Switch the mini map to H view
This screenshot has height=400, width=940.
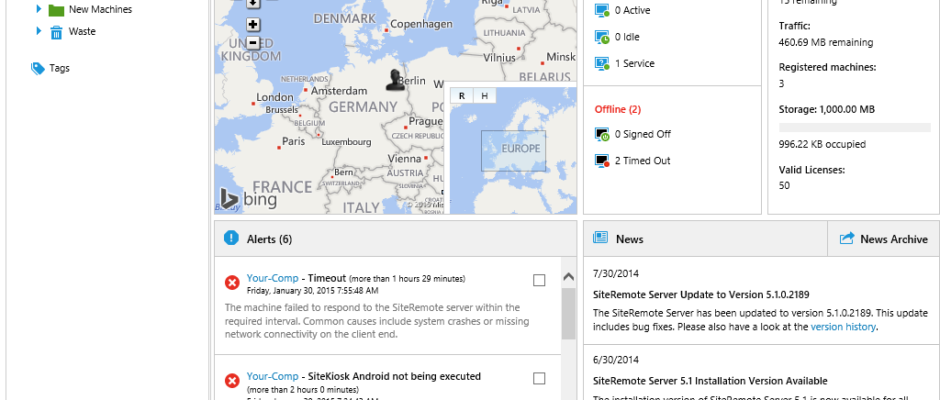[x=484, y=96]
